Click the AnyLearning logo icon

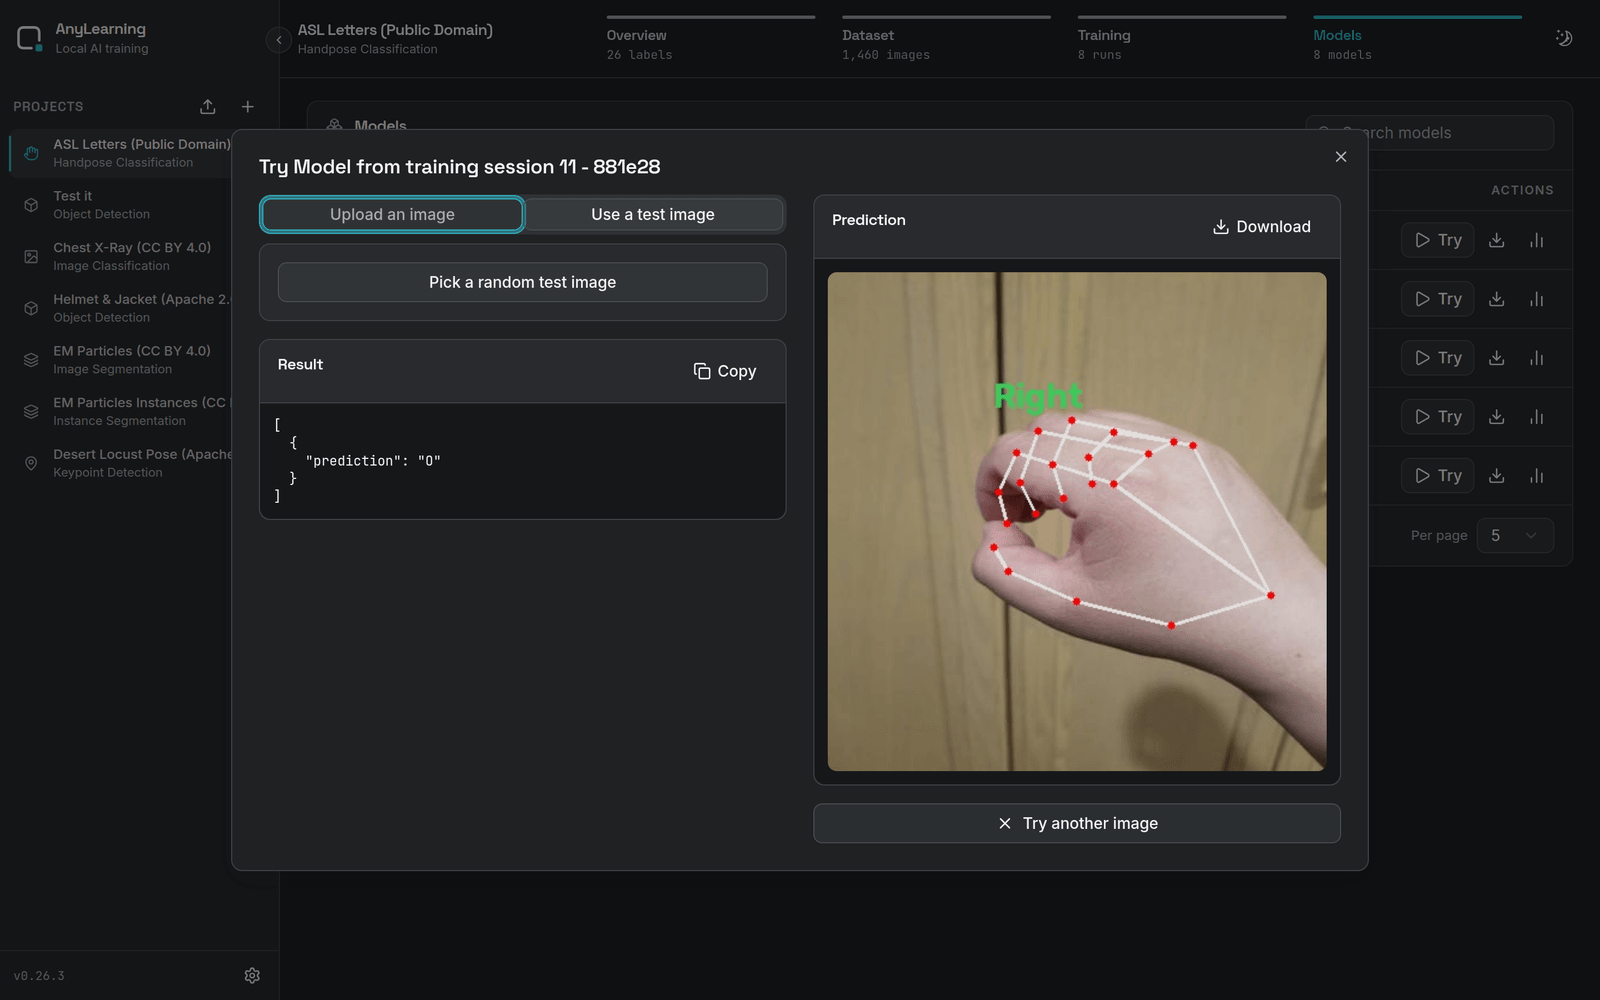coord(29,39)
